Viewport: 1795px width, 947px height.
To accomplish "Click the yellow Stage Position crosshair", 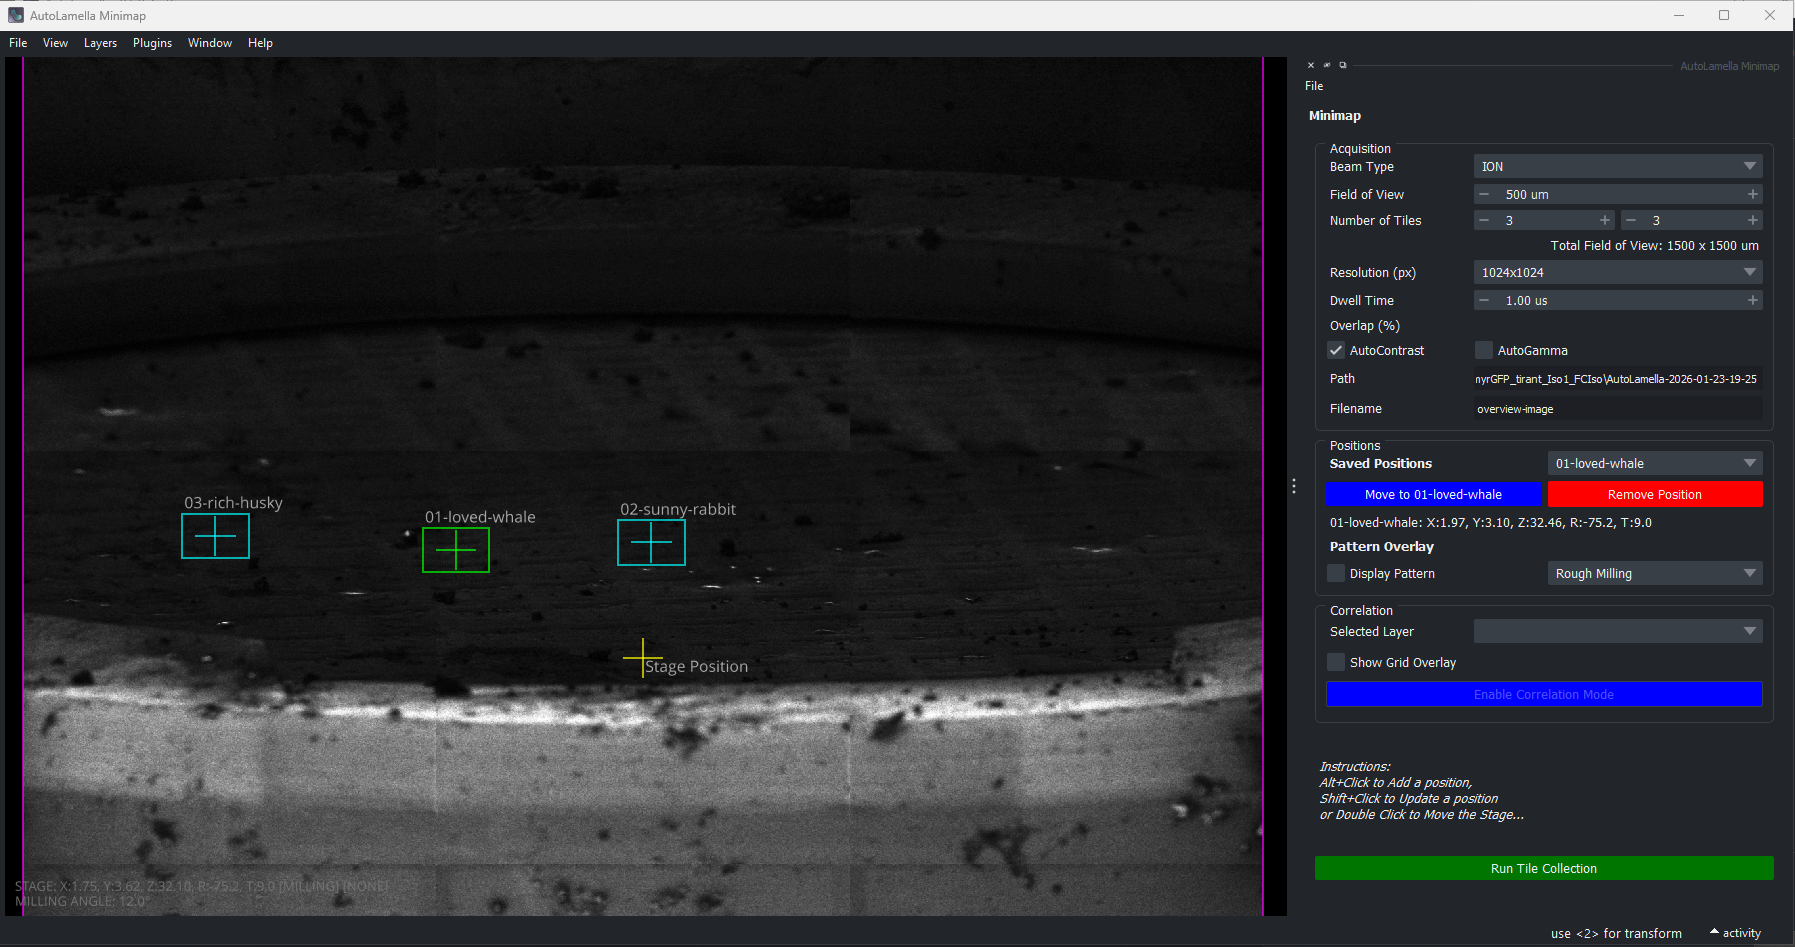I will 642,658.
